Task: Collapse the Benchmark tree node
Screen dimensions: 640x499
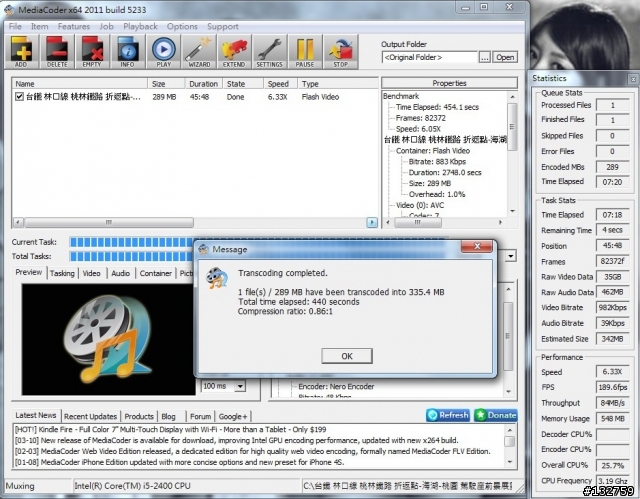Action: click(401, 96)
